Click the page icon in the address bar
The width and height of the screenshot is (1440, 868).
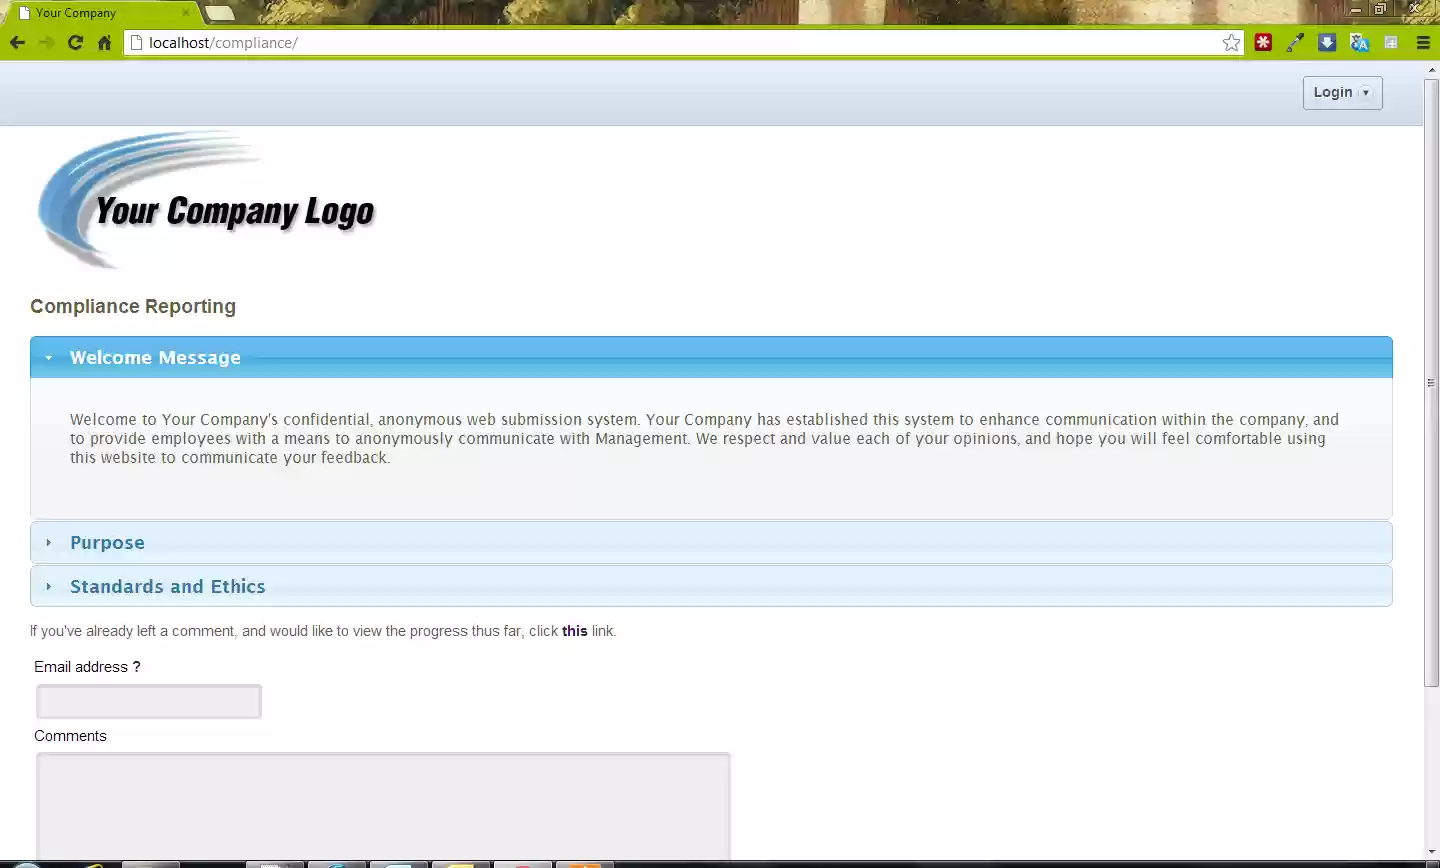(135, 42)
